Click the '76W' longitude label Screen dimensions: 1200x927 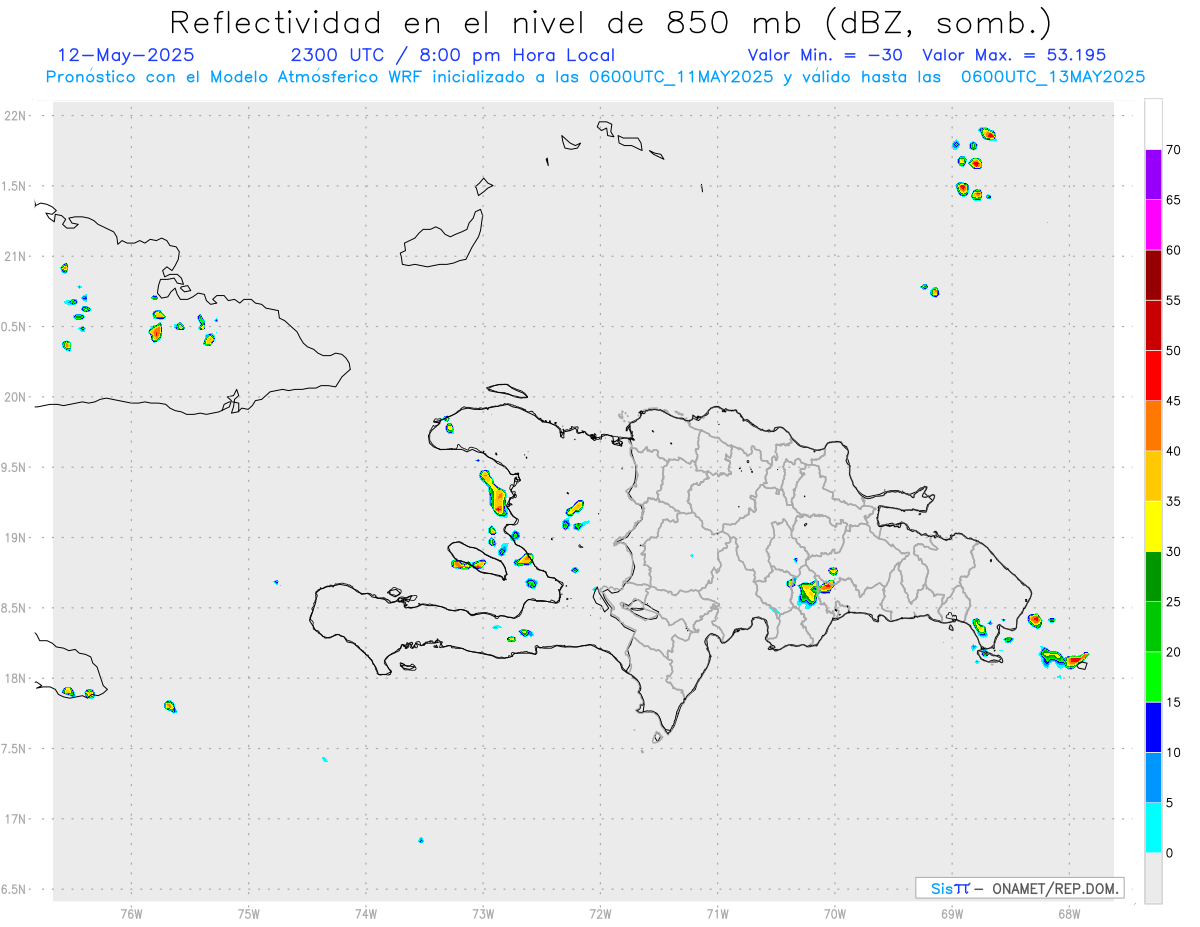pos(131,913)
